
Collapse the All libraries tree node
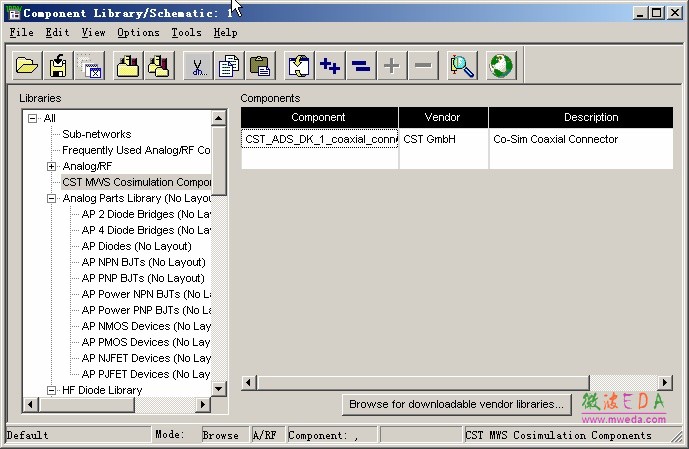tap(32, 118)
